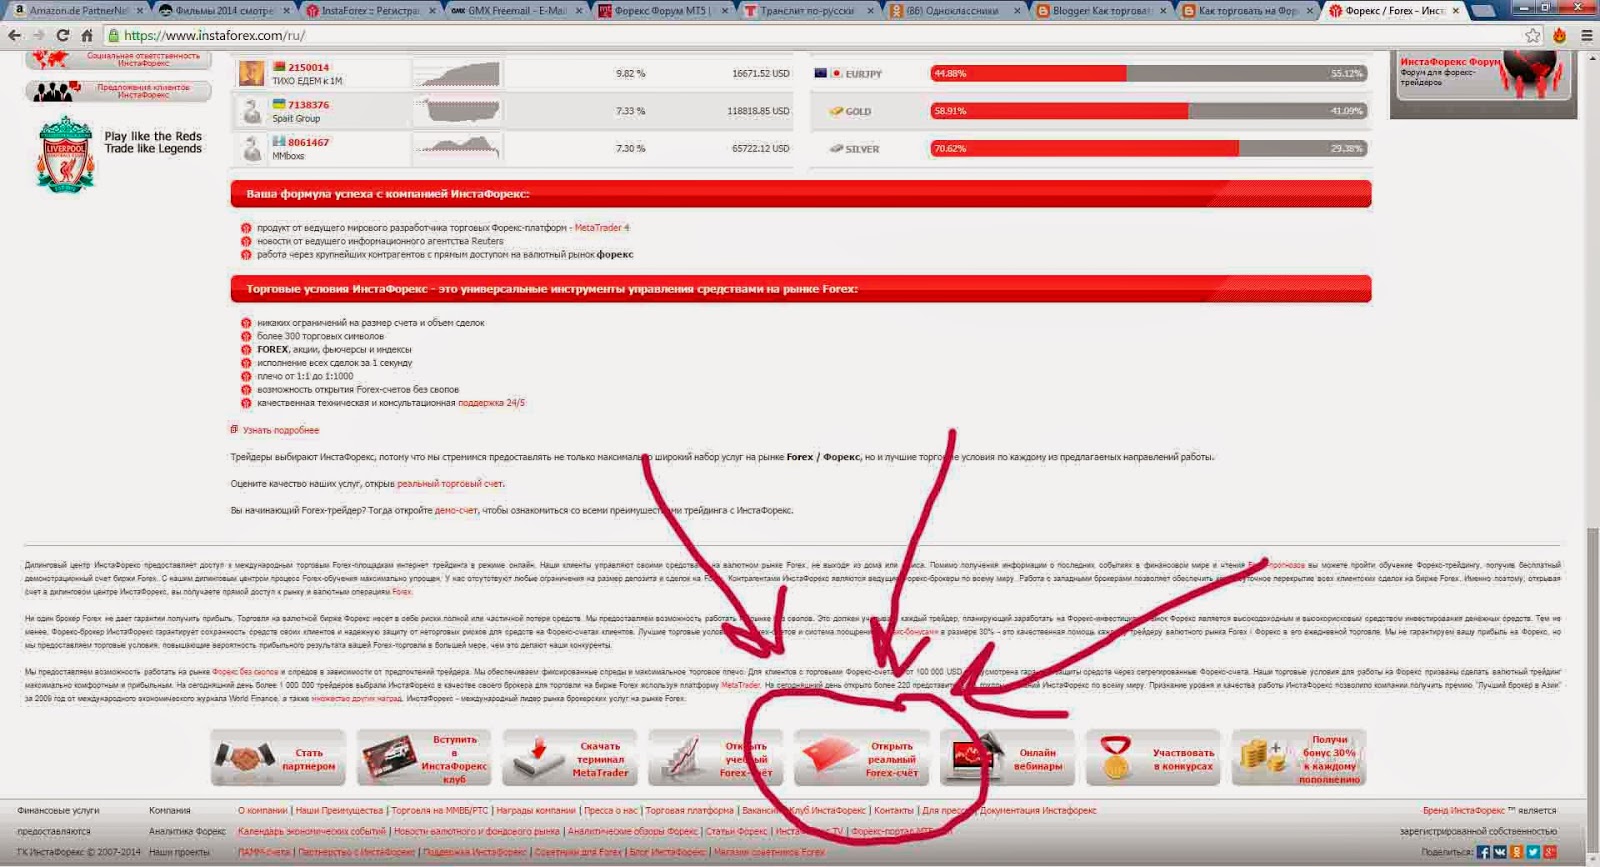Open chart thumbnail for Spait Group
Viewport: 1600px width, 867px height.
(x=458, y=110)
